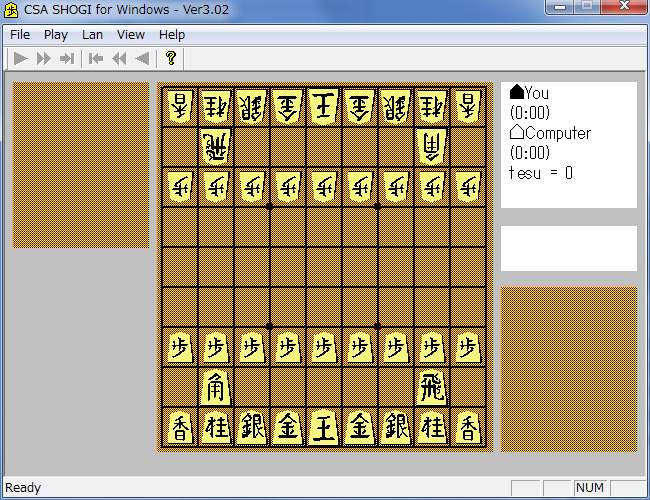Select your leftmost pawn (歩)

tap(180, 347)
